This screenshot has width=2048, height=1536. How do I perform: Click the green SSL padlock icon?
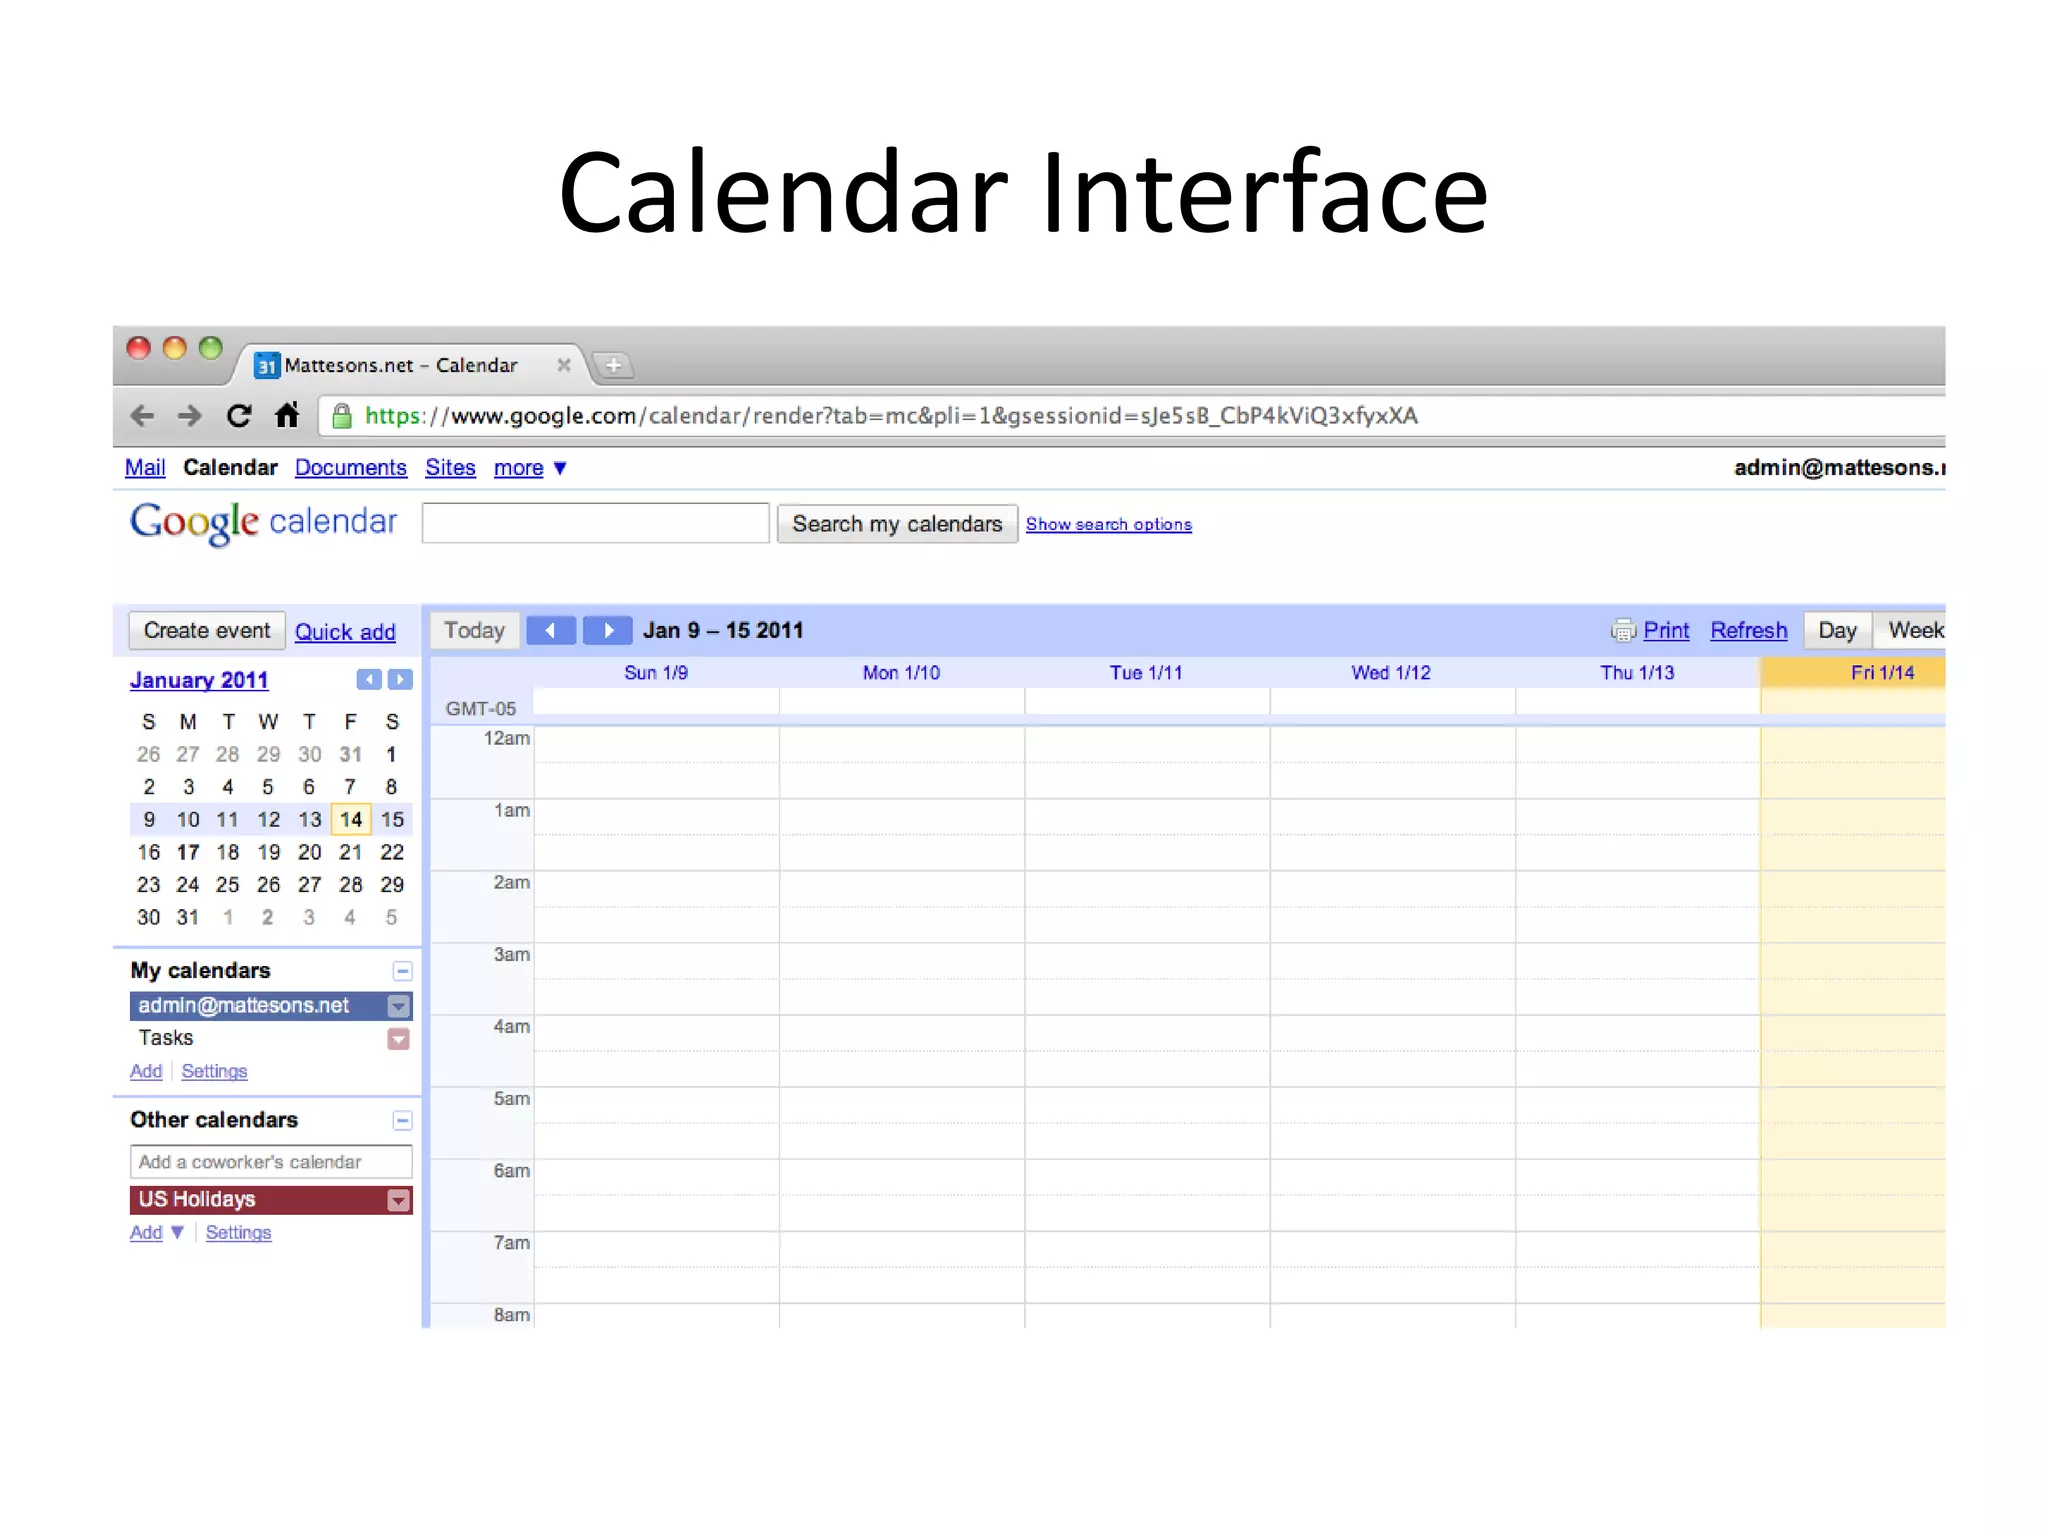pos(342,416)
